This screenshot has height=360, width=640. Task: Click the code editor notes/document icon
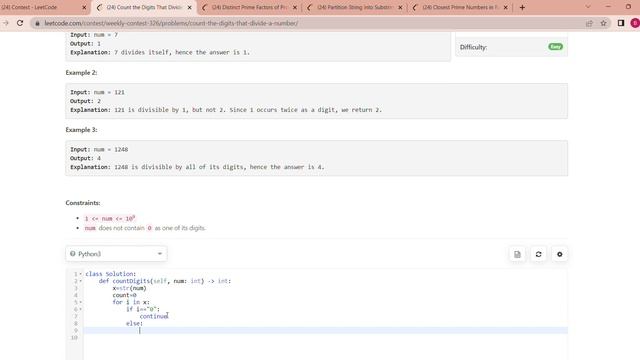pyautogui.click(x=517, y=254)
